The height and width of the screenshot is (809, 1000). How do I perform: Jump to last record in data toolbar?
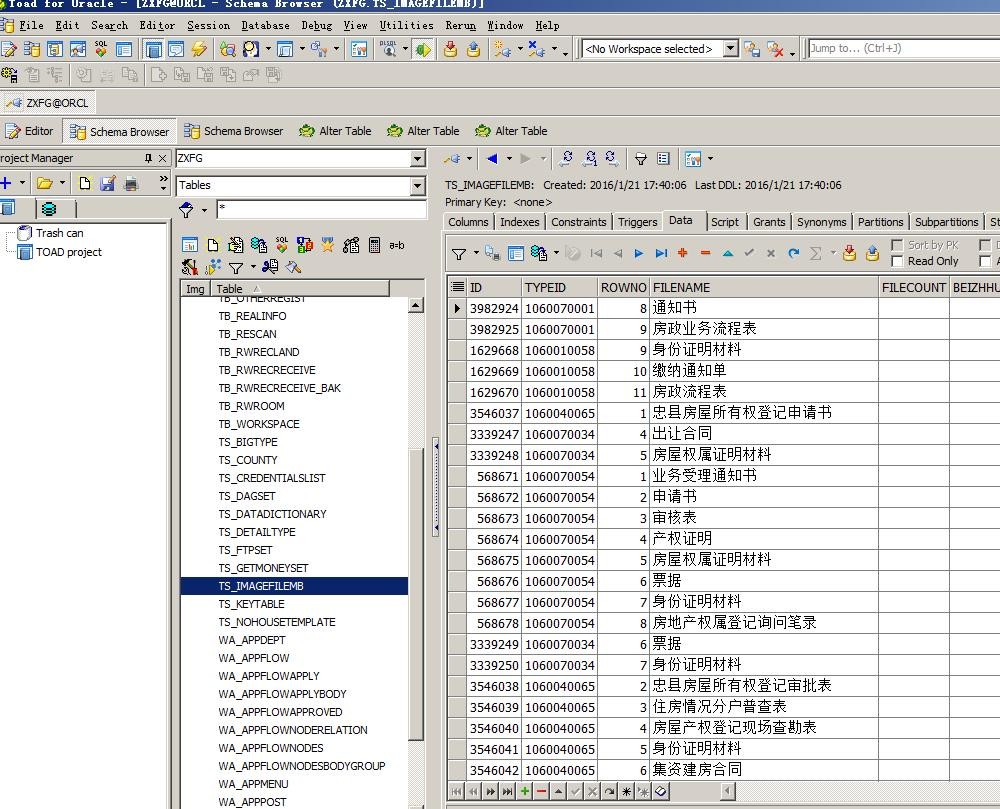tap(661, 254)
